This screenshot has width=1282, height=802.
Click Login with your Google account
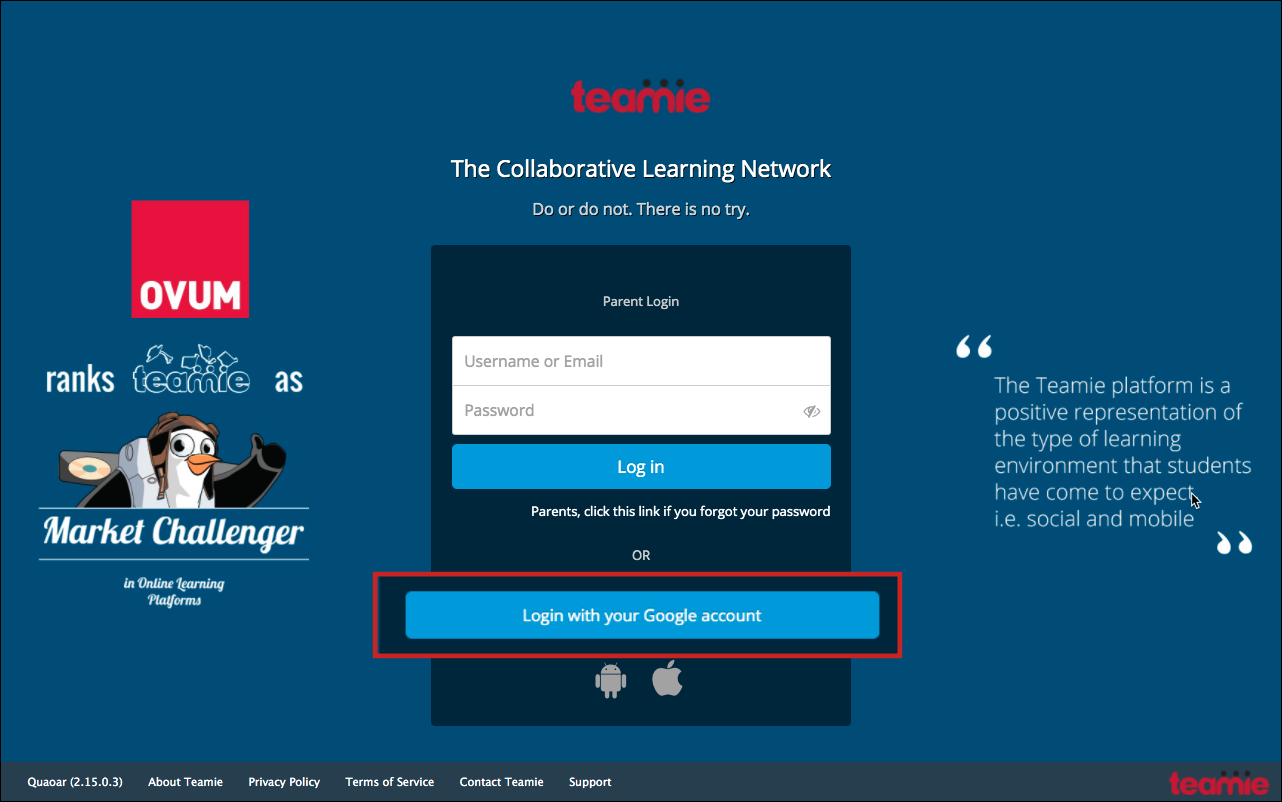(x=642, y=615)
